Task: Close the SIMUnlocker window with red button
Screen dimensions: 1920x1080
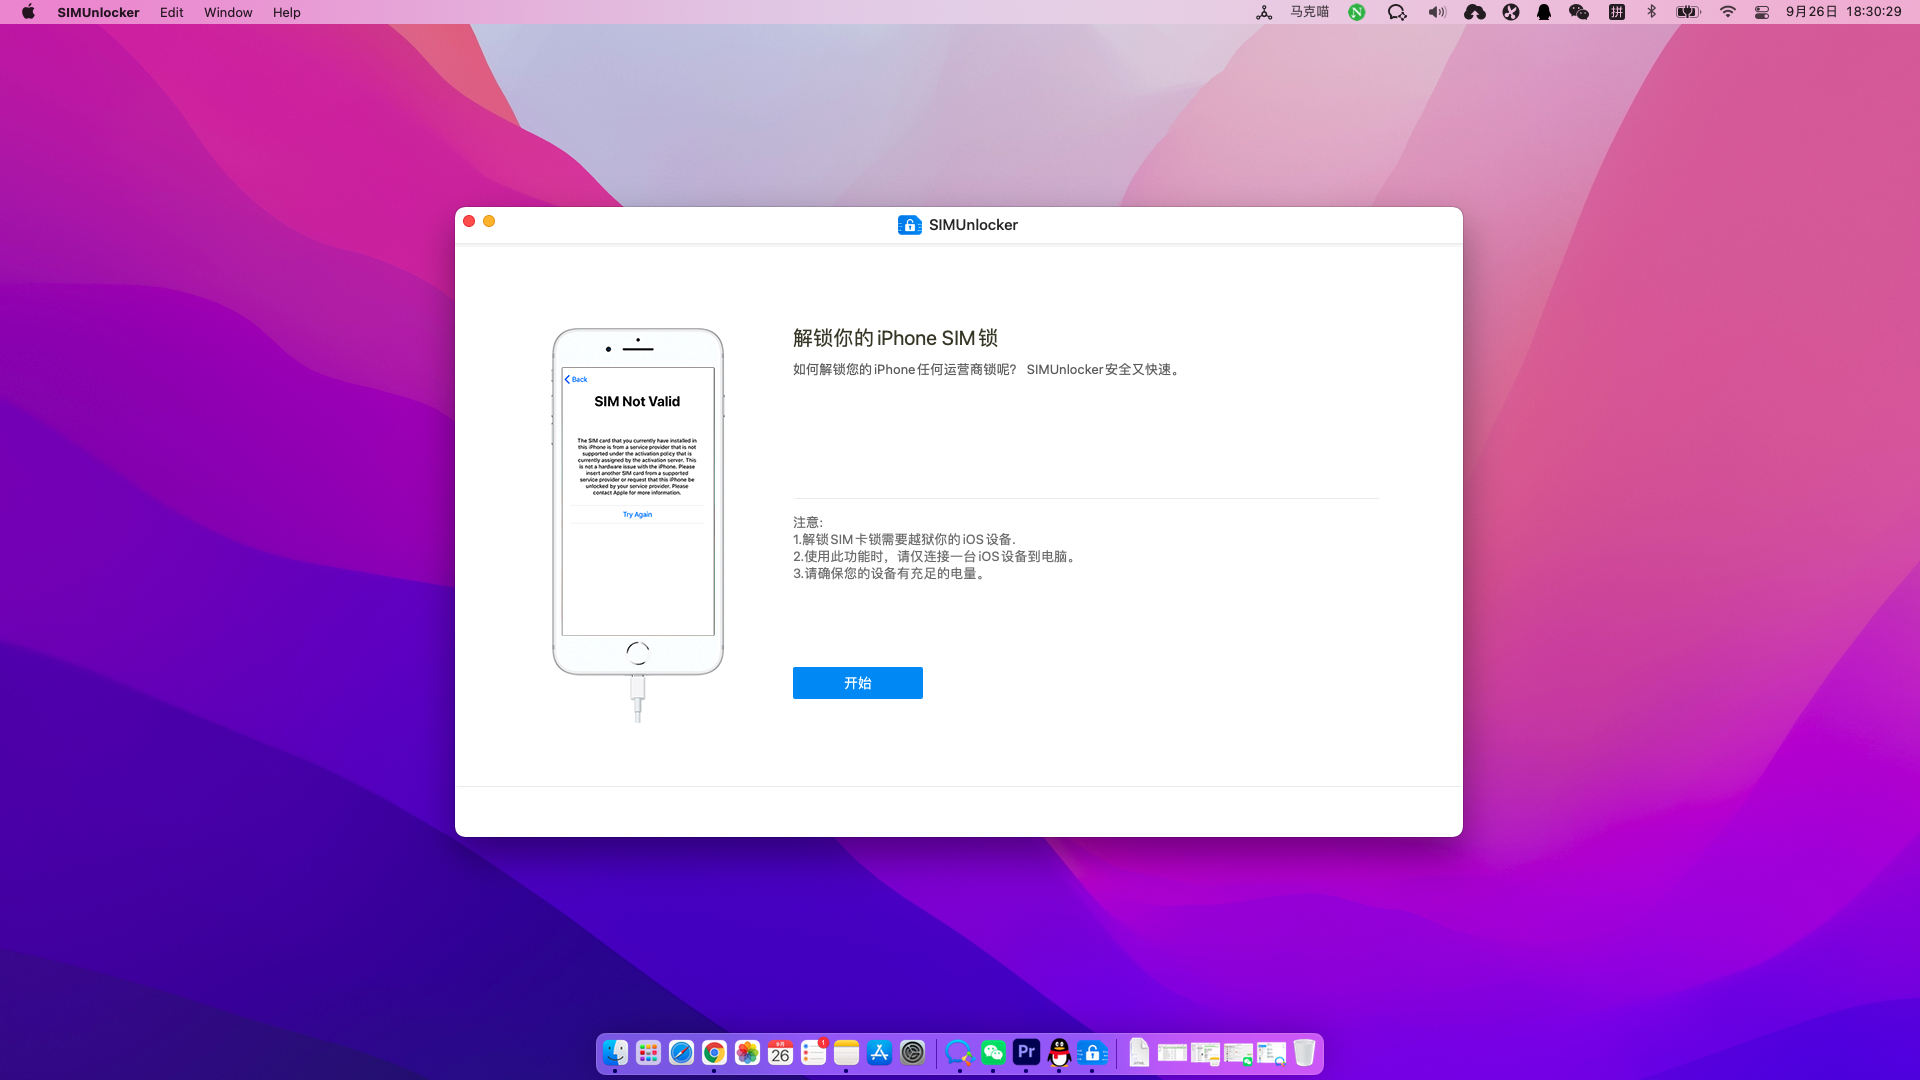Action: click(469, 221)
